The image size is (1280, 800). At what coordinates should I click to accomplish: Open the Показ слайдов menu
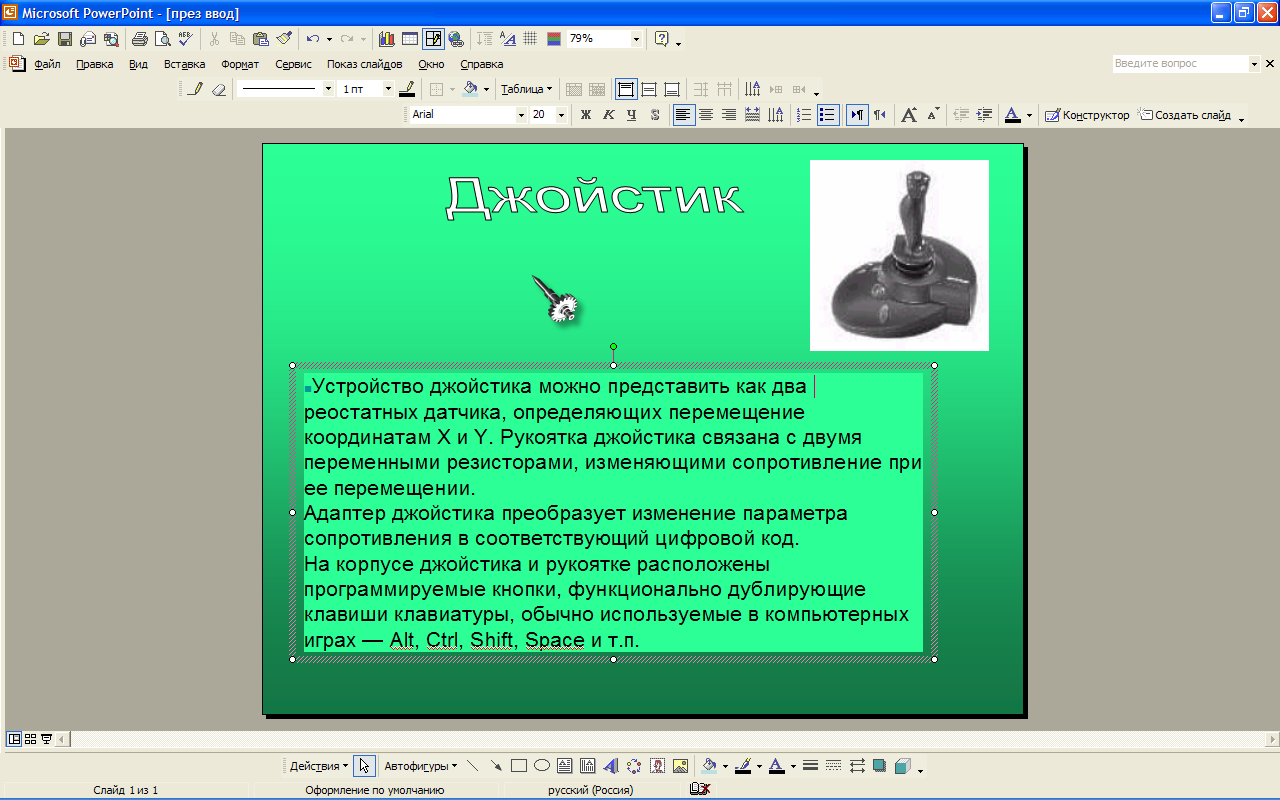point(364,64)
